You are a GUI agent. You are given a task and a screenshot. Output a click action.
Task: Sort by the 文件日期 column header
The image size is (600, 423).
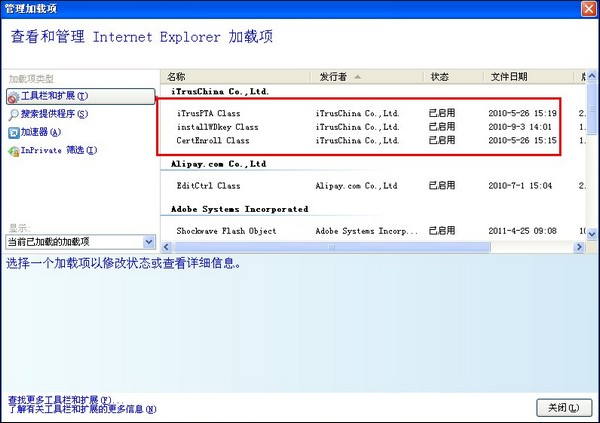point(510,76)
